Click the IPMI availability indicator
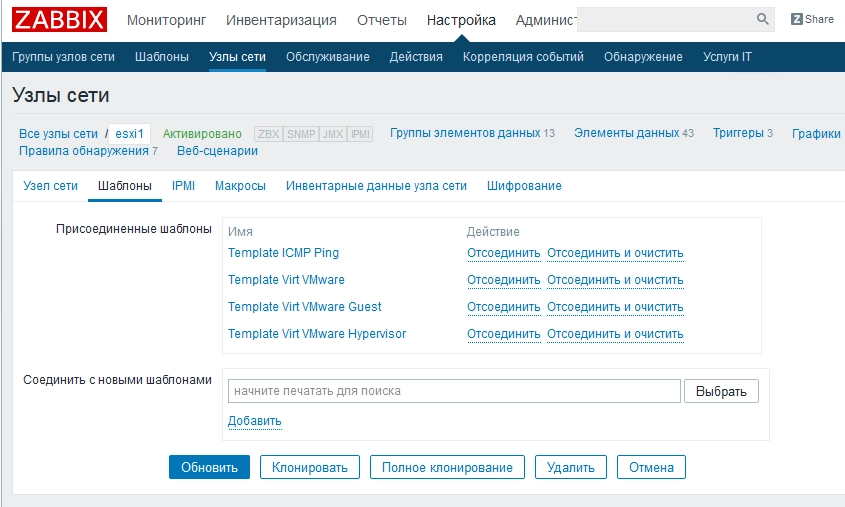Image resolution: width=845 pixels, height=507 pixels. pyautogui.click(x=360, y=134)
